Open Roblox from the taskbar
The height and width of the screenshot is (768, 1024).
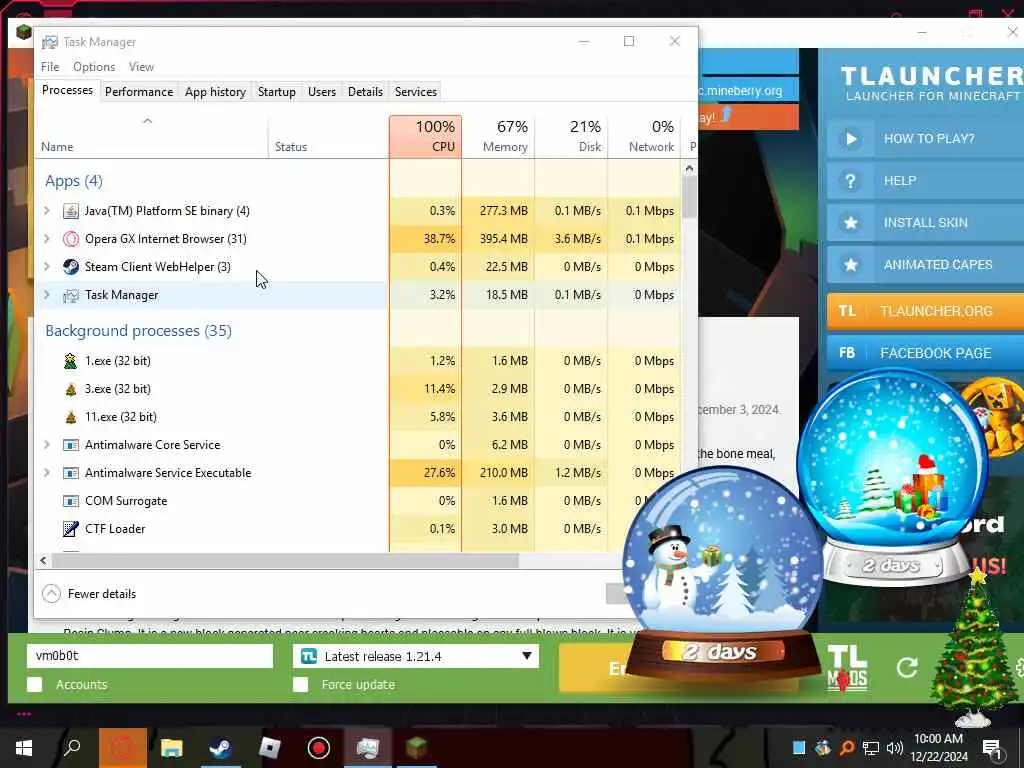tap(269, 748)
